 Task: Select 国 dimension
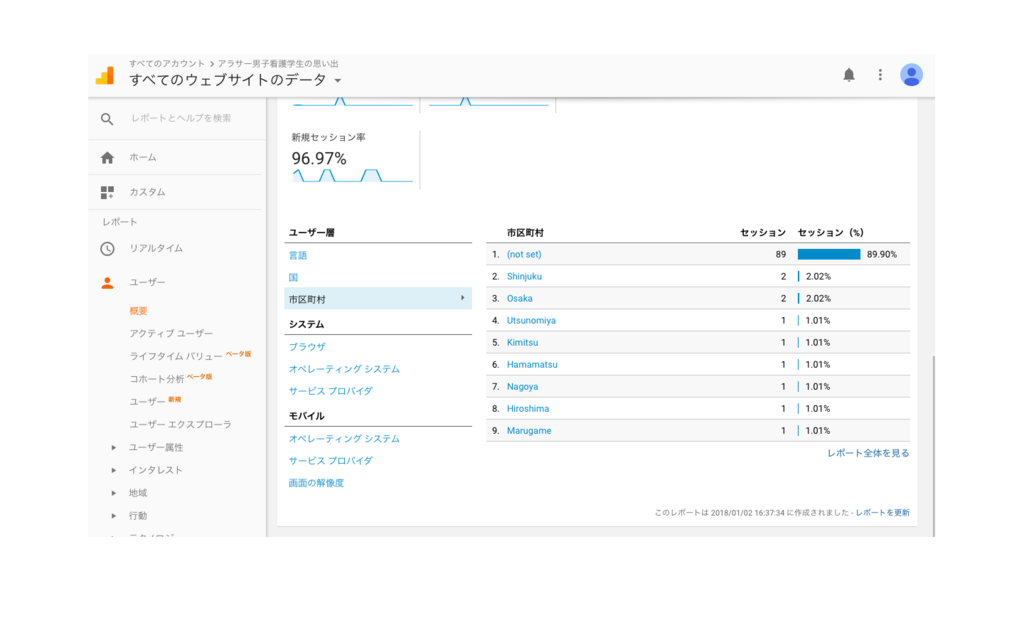(293, 278)
